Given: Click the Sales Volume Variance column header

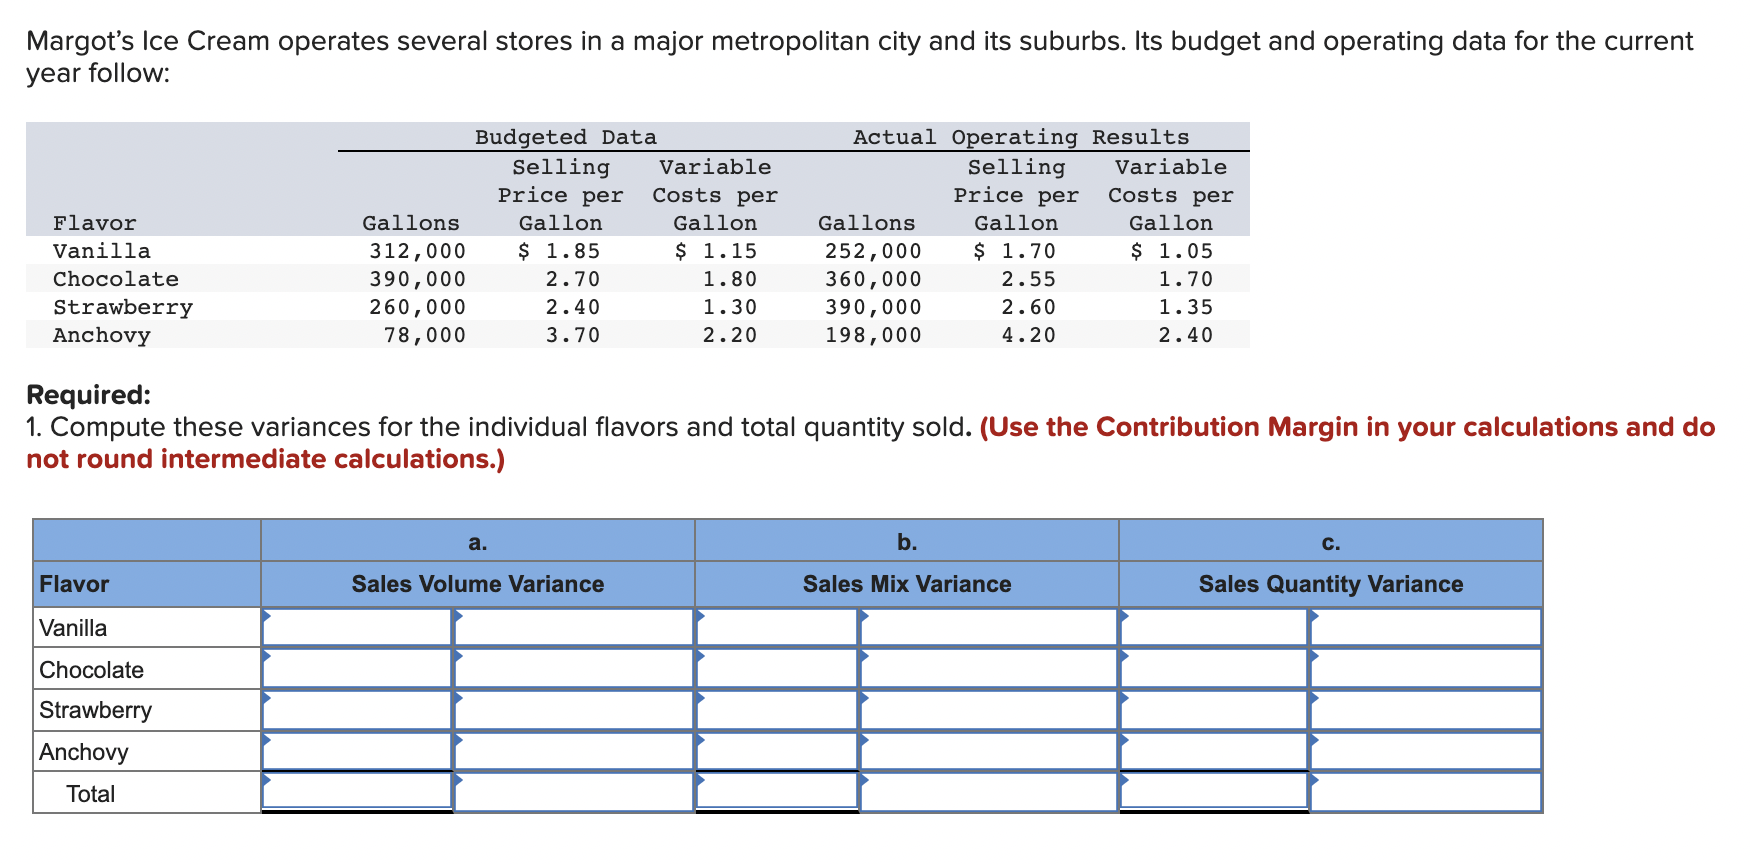Looking at the screenshot, I should [478, 584].
